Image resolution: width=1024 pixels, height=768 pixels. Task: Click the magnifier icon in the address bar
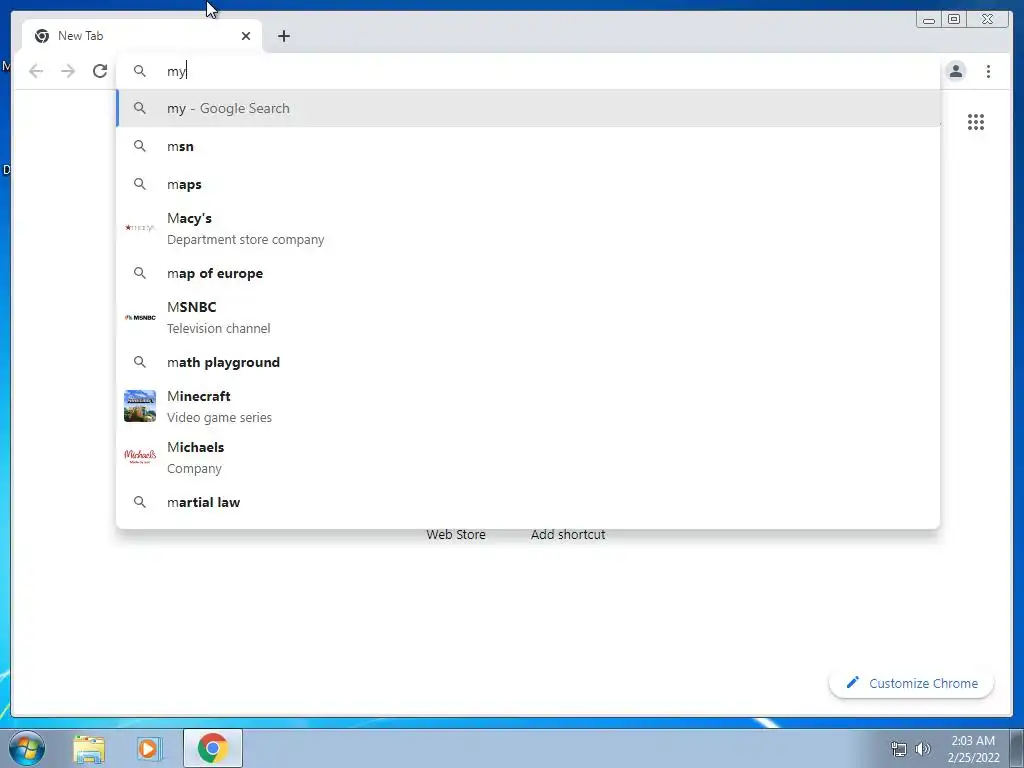(x=140, y=71)
